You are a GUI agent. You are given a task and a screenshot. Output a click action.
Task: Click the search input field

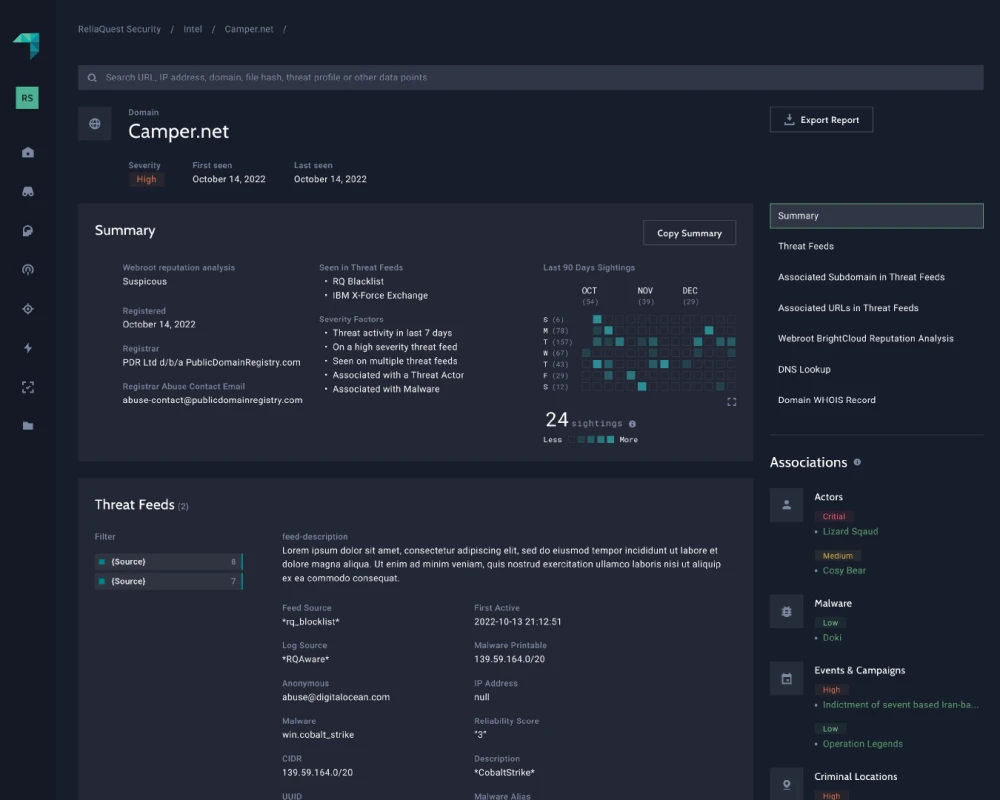[531, 77]
